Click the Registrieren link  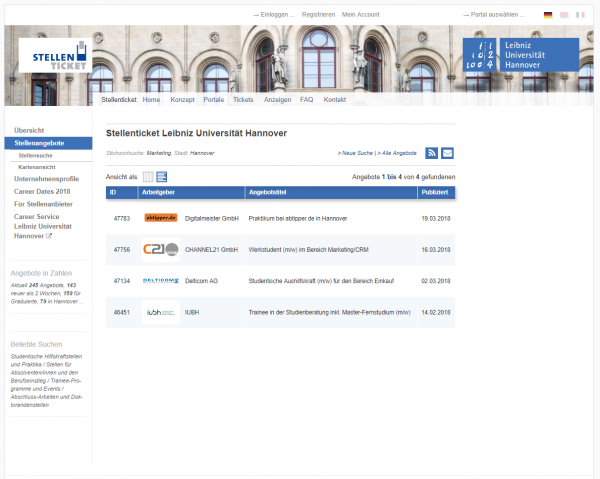click(318, 15)
